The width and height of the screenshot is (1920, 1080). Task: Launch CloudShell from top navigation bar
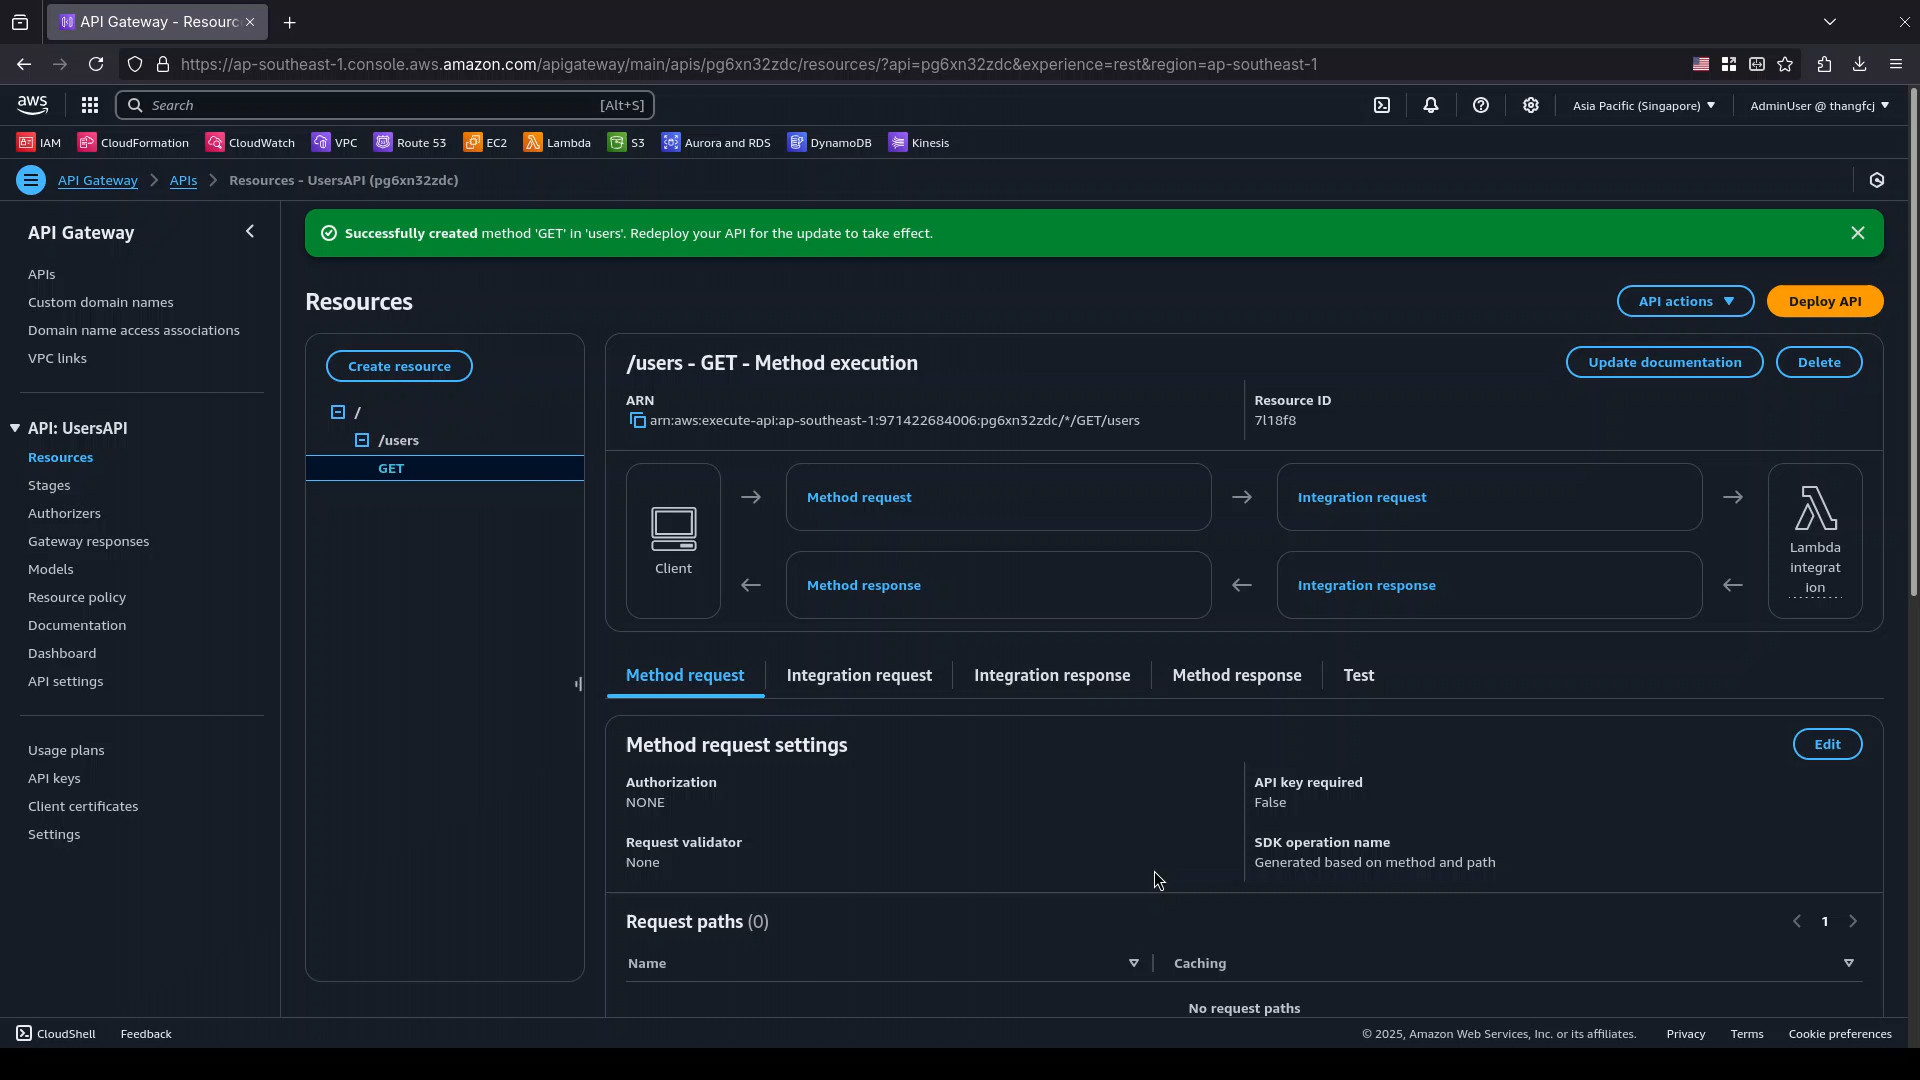[x=1382, y=105]
